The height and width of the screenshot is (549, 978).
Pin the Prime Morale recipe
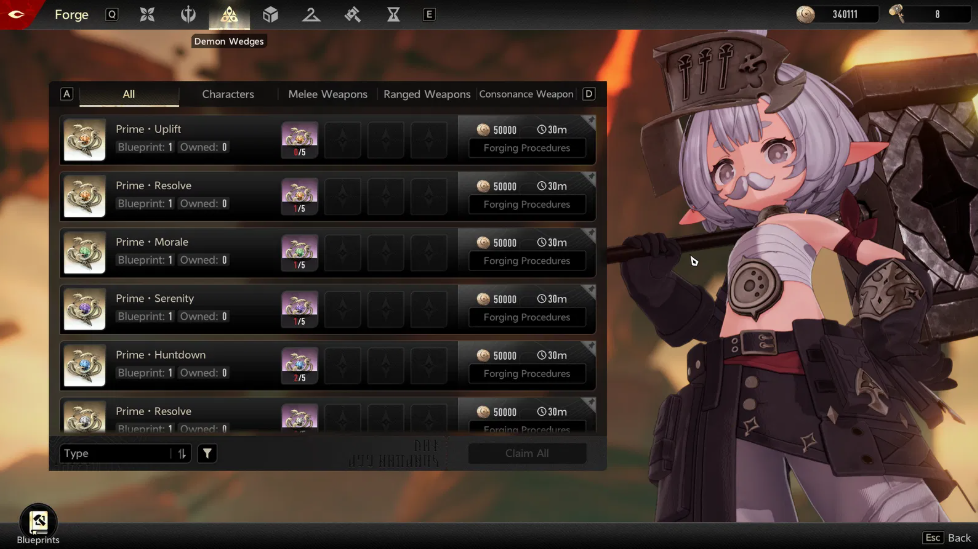coord(590,233)
